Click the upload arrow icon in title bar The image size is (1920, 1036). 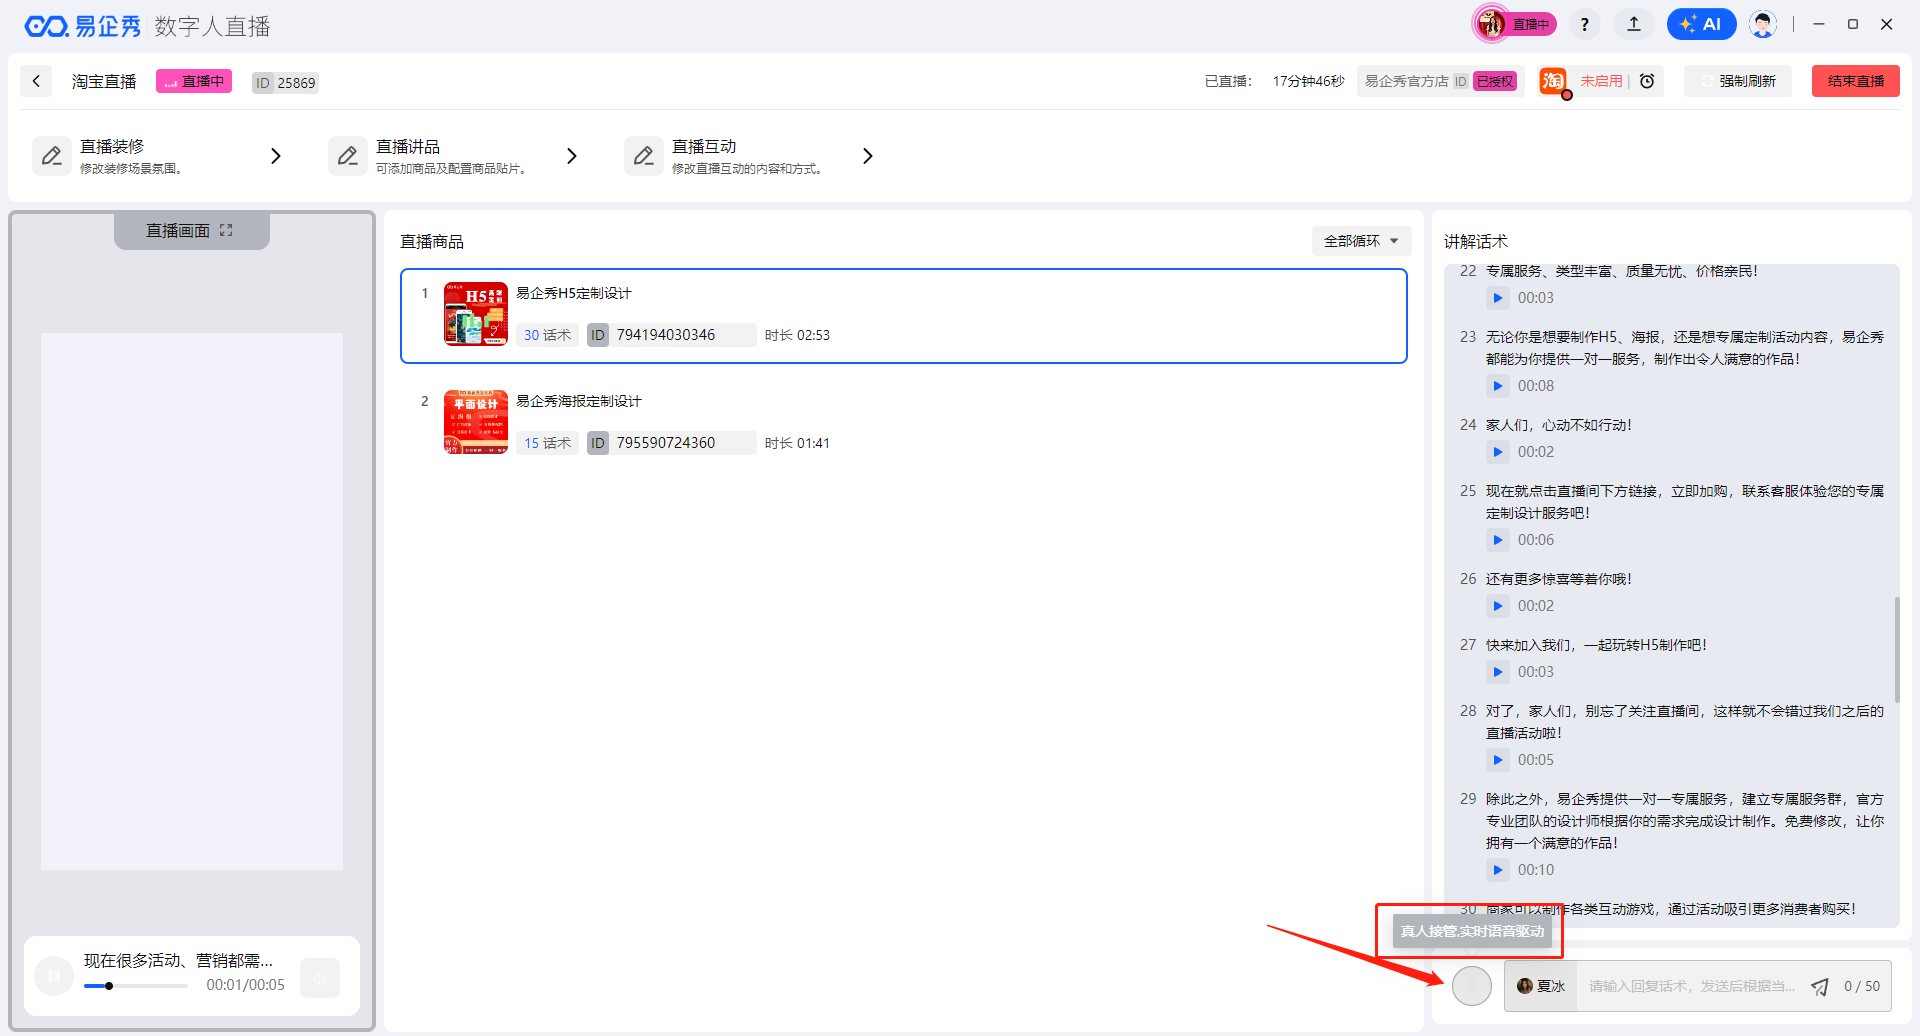1634,24
